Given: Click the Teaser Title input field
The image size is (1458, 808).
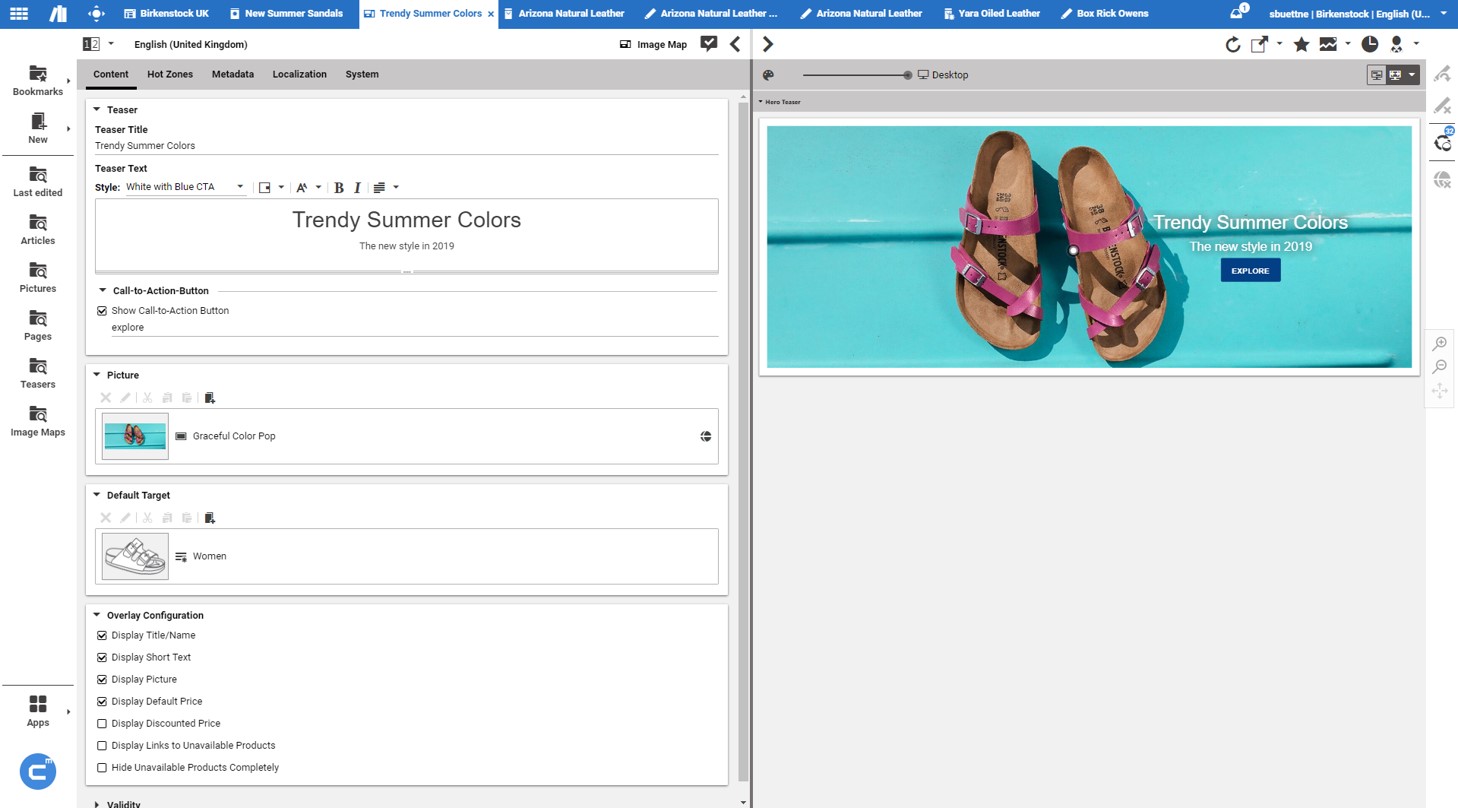Looking at the screenshot, I should click(407, 146).
